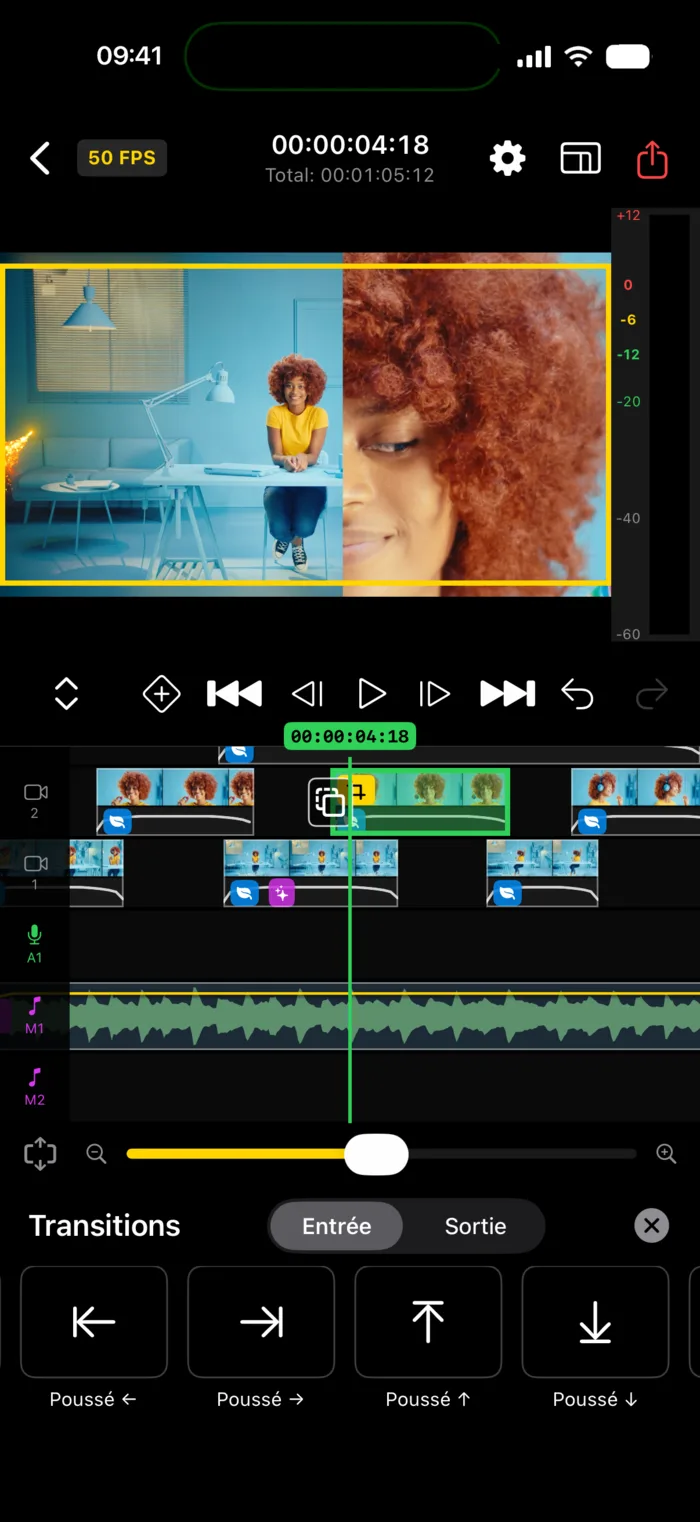Select the M1 music track header
700x1522 pixels.
tap(35, 1015)
